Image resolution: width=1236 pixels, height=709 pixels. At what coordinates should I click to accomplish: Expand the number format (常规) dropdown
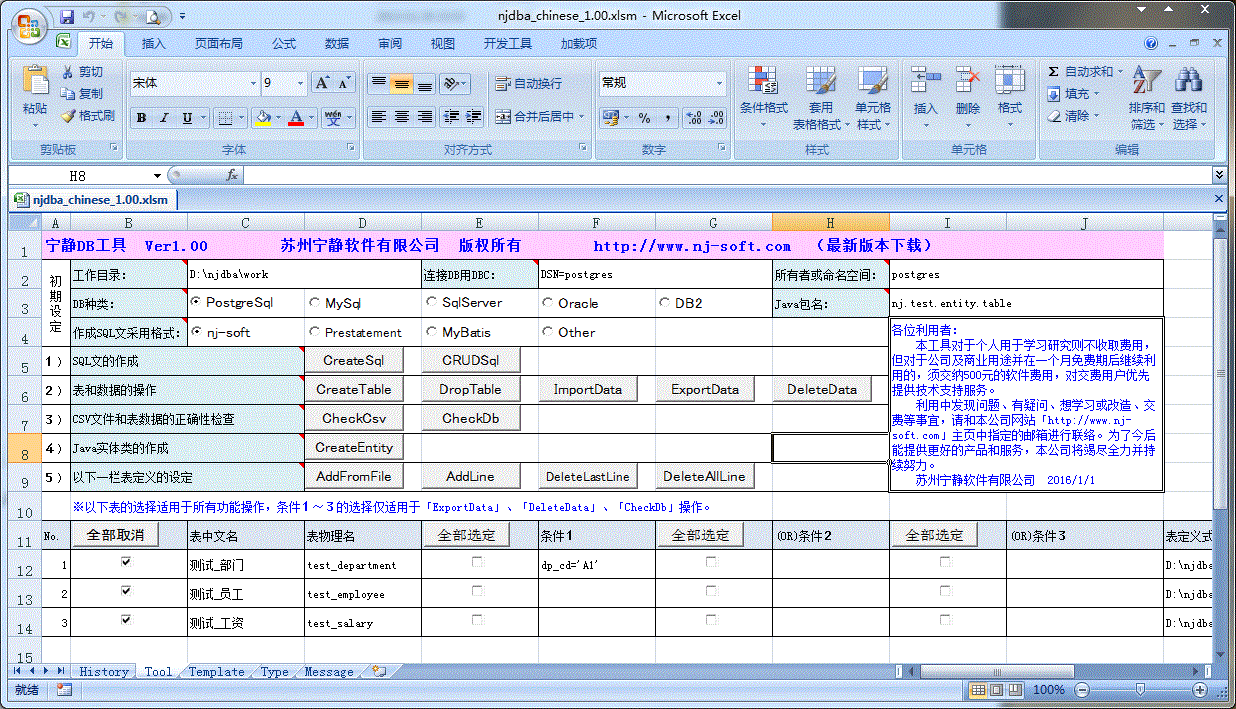(x=719, y=83)
